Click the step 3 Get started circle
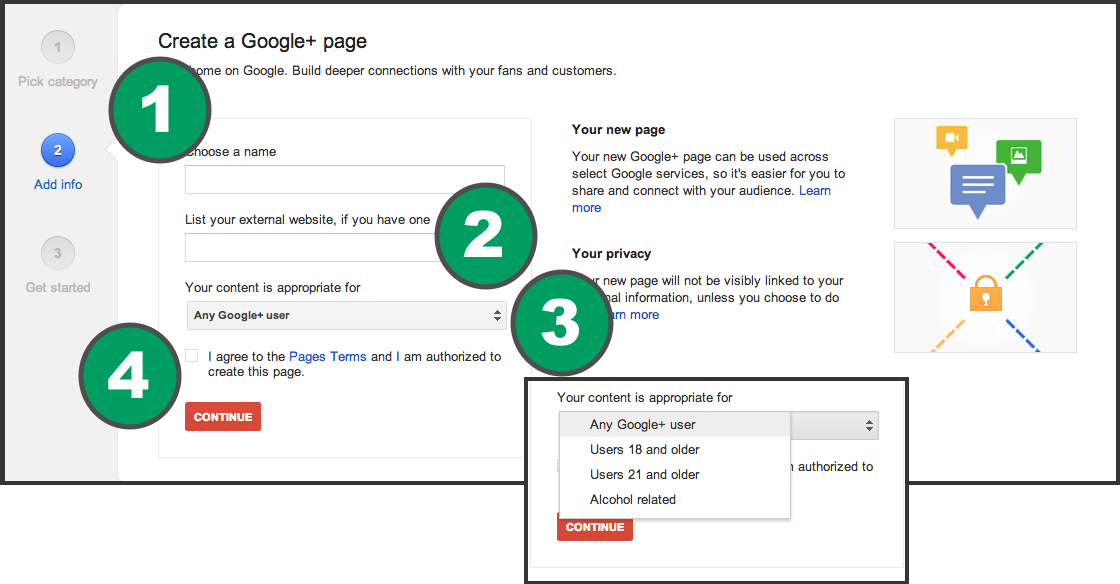The width and height of the screenshot is (1120, 584). 58,253
